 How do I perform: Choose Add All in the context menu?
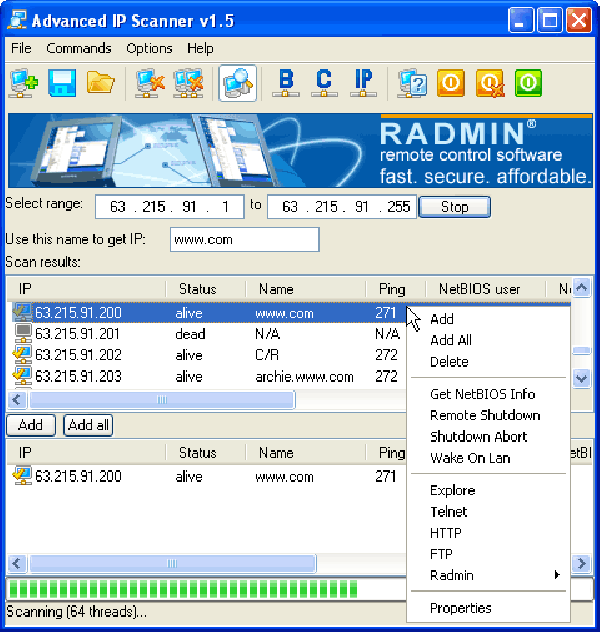point(488,340)
